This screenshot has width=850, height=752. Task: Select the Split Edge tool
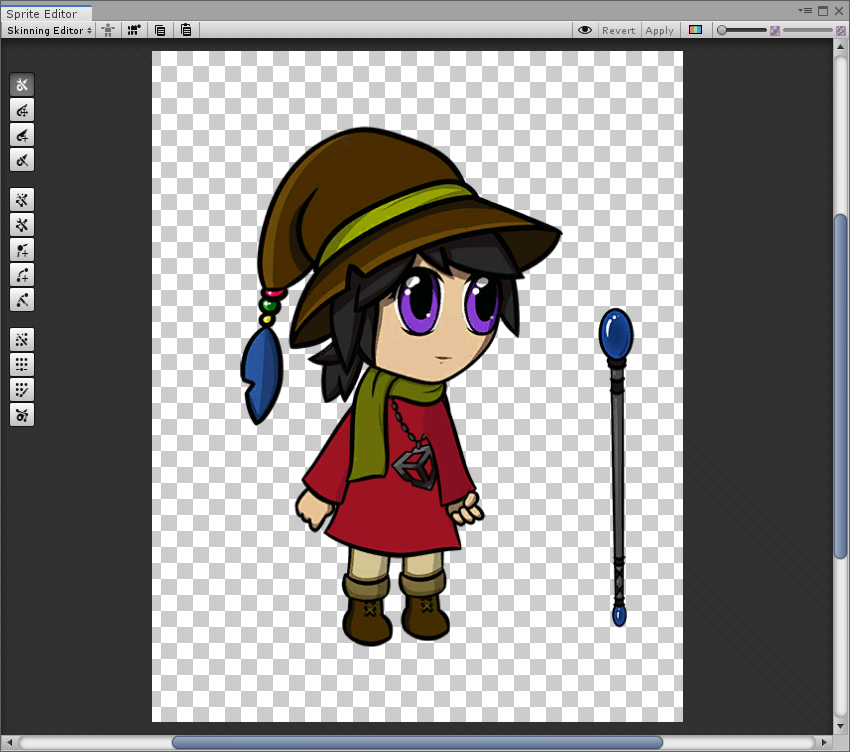point(22,299)
